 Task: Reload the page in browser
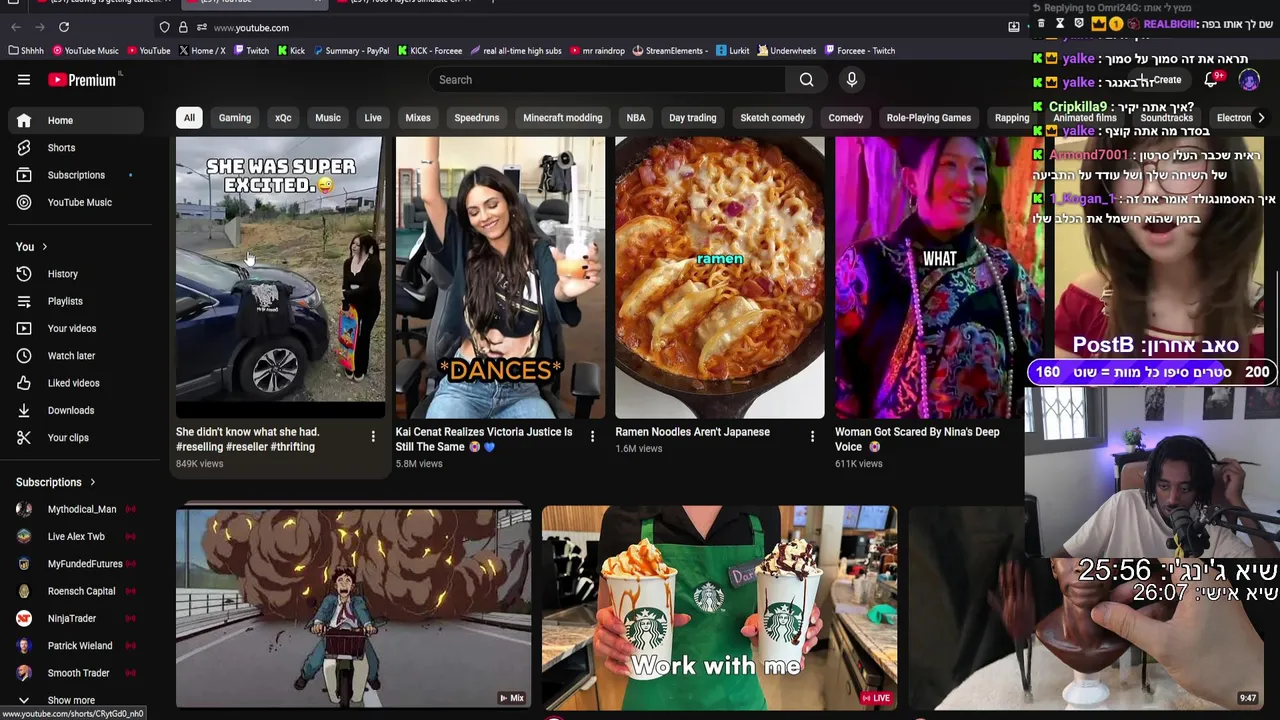coord(64,27)
